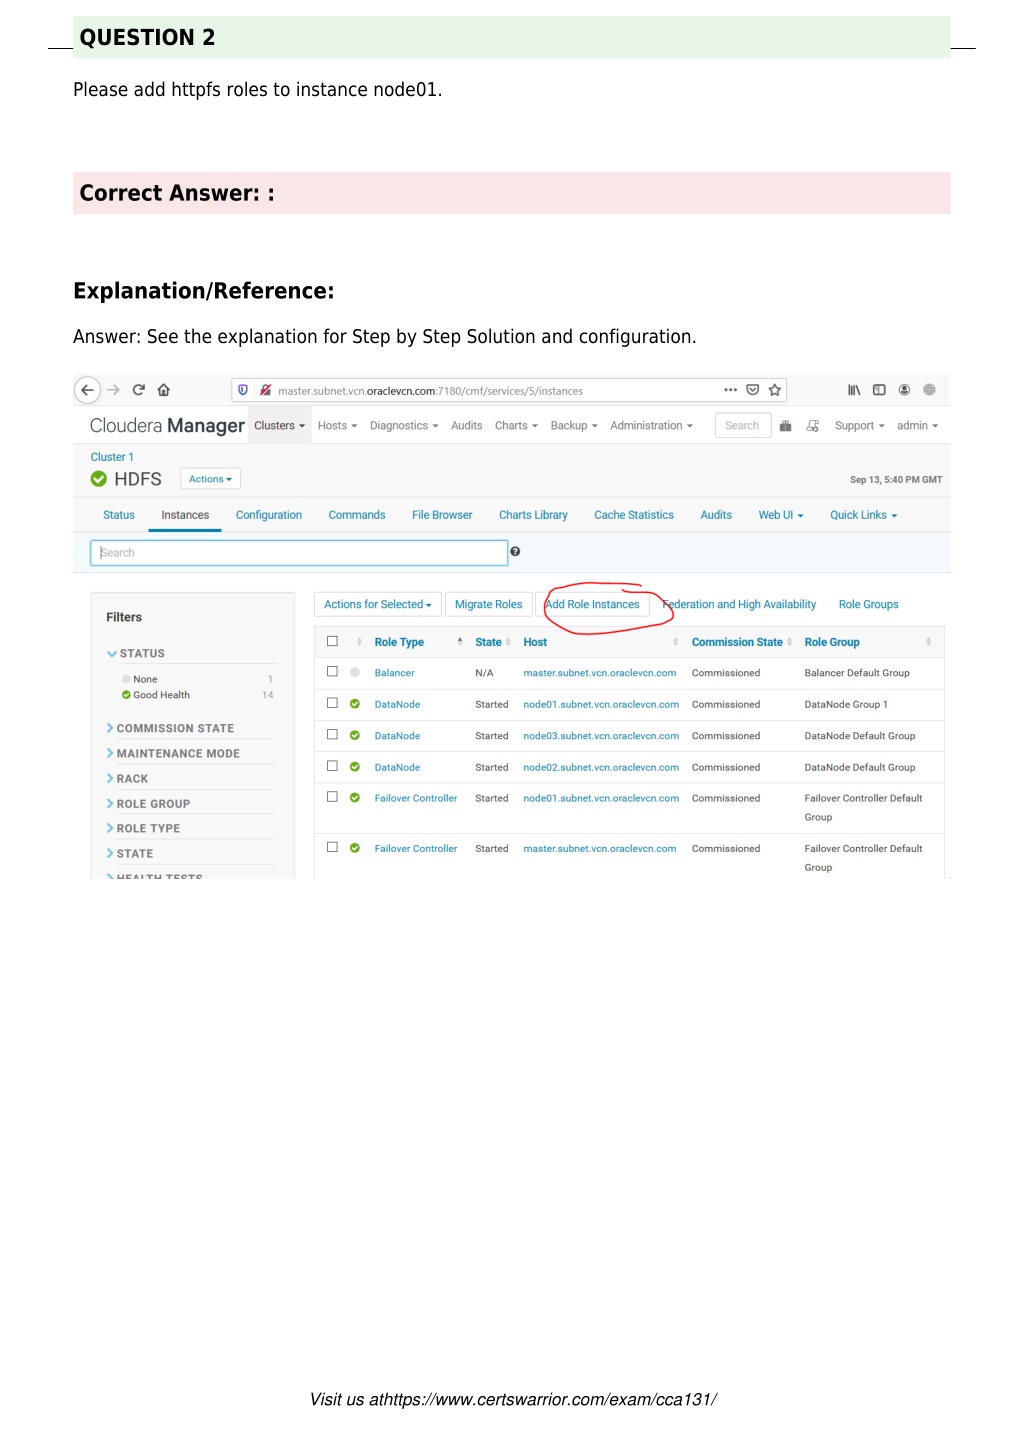Open the Balancer role link
The height and width of the screenshot is (1448, 1024).
pos(394,673)
